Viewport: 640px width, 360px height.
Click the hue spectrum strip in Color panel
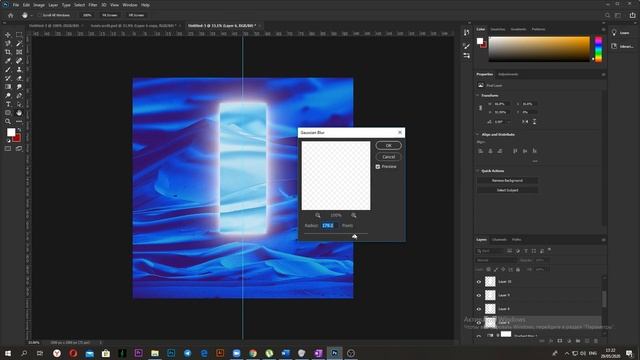pos(598,49)
